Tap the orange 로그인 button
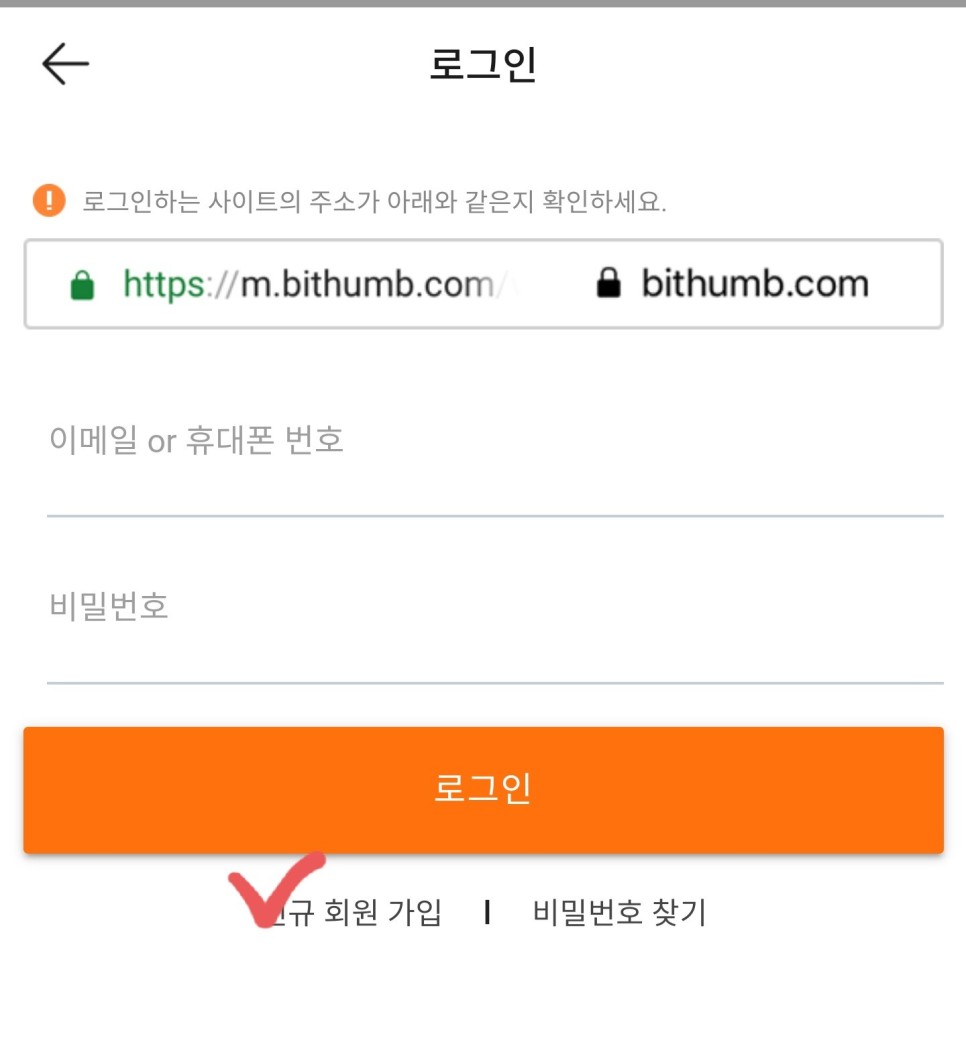The image size is (966, 1049). [x=483, y=790]
